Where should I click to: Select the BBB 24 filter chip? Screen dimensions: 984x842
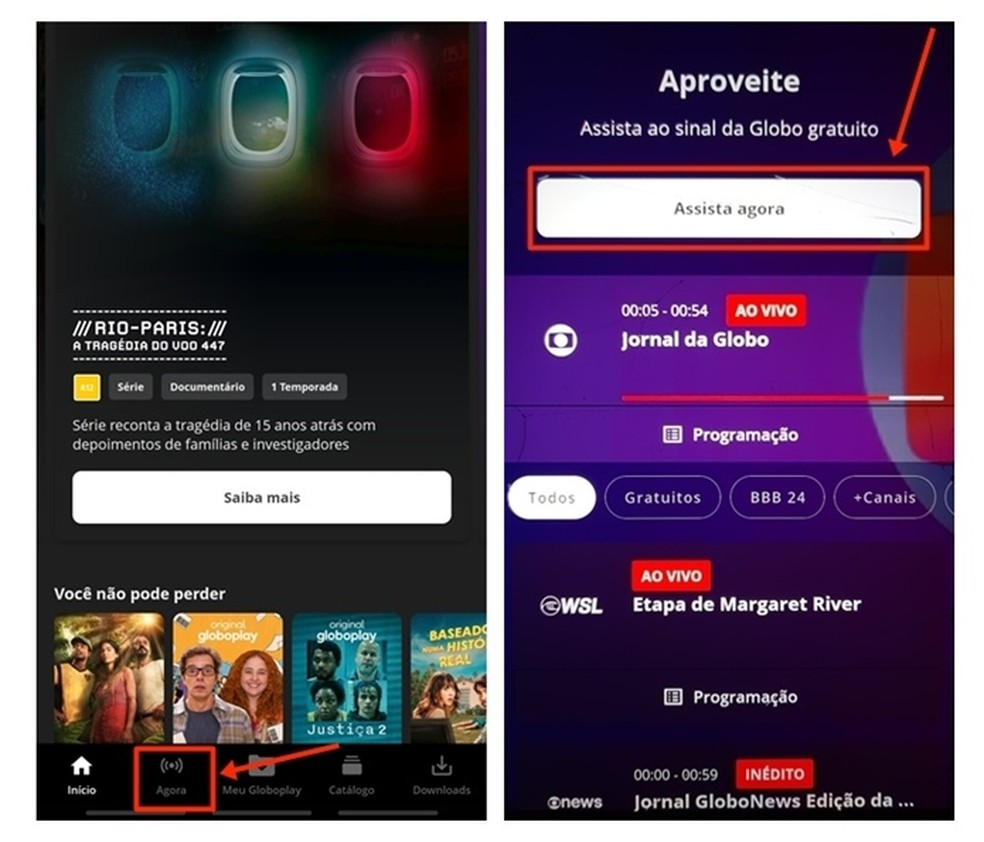[x=777, y=498]
